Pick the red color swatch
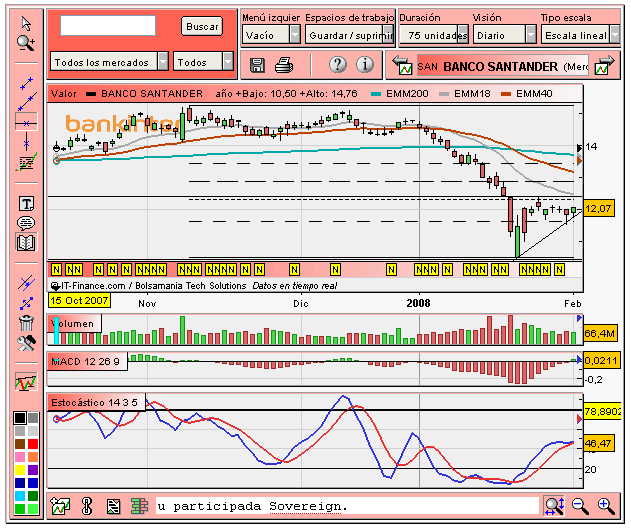The image size is (631, 529). click(33, 444)
